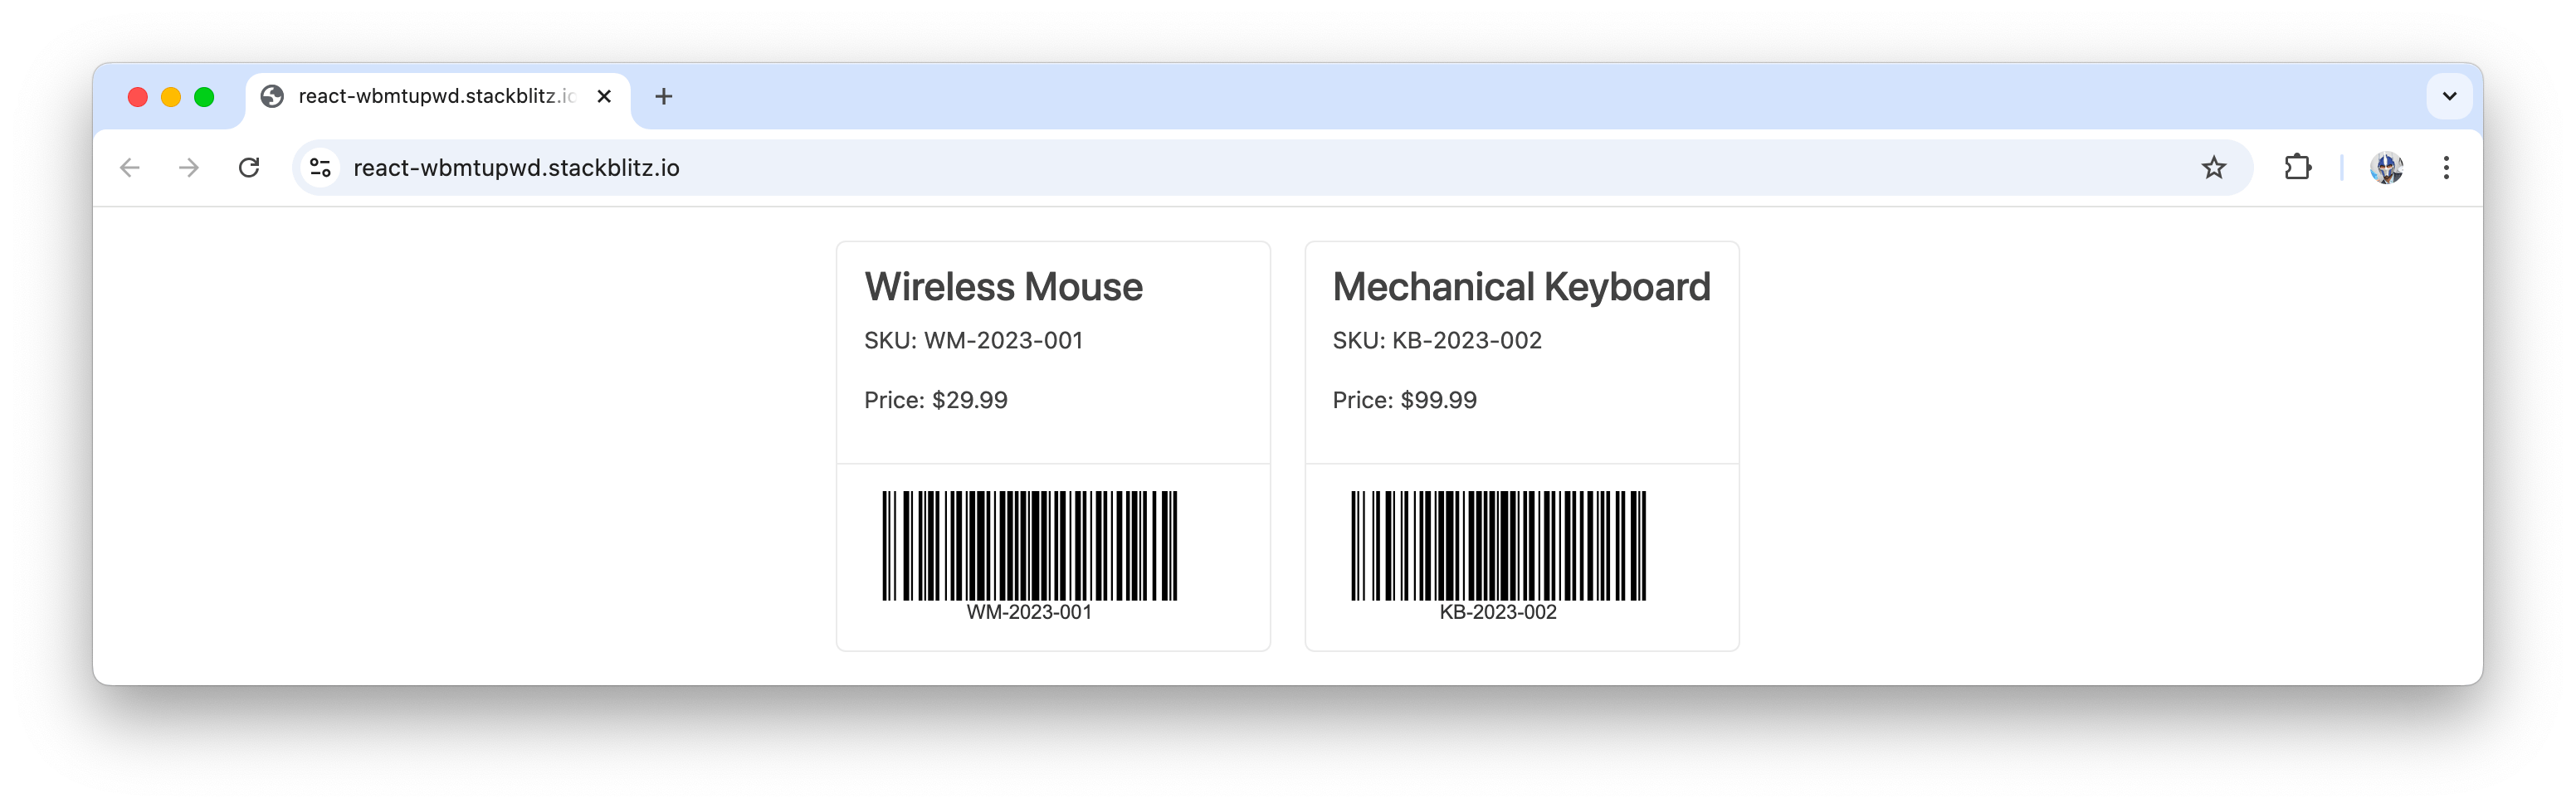This screenshot has width=2576, height=808.
Task: Click the browser forward arrow
Action: [189, 168]
